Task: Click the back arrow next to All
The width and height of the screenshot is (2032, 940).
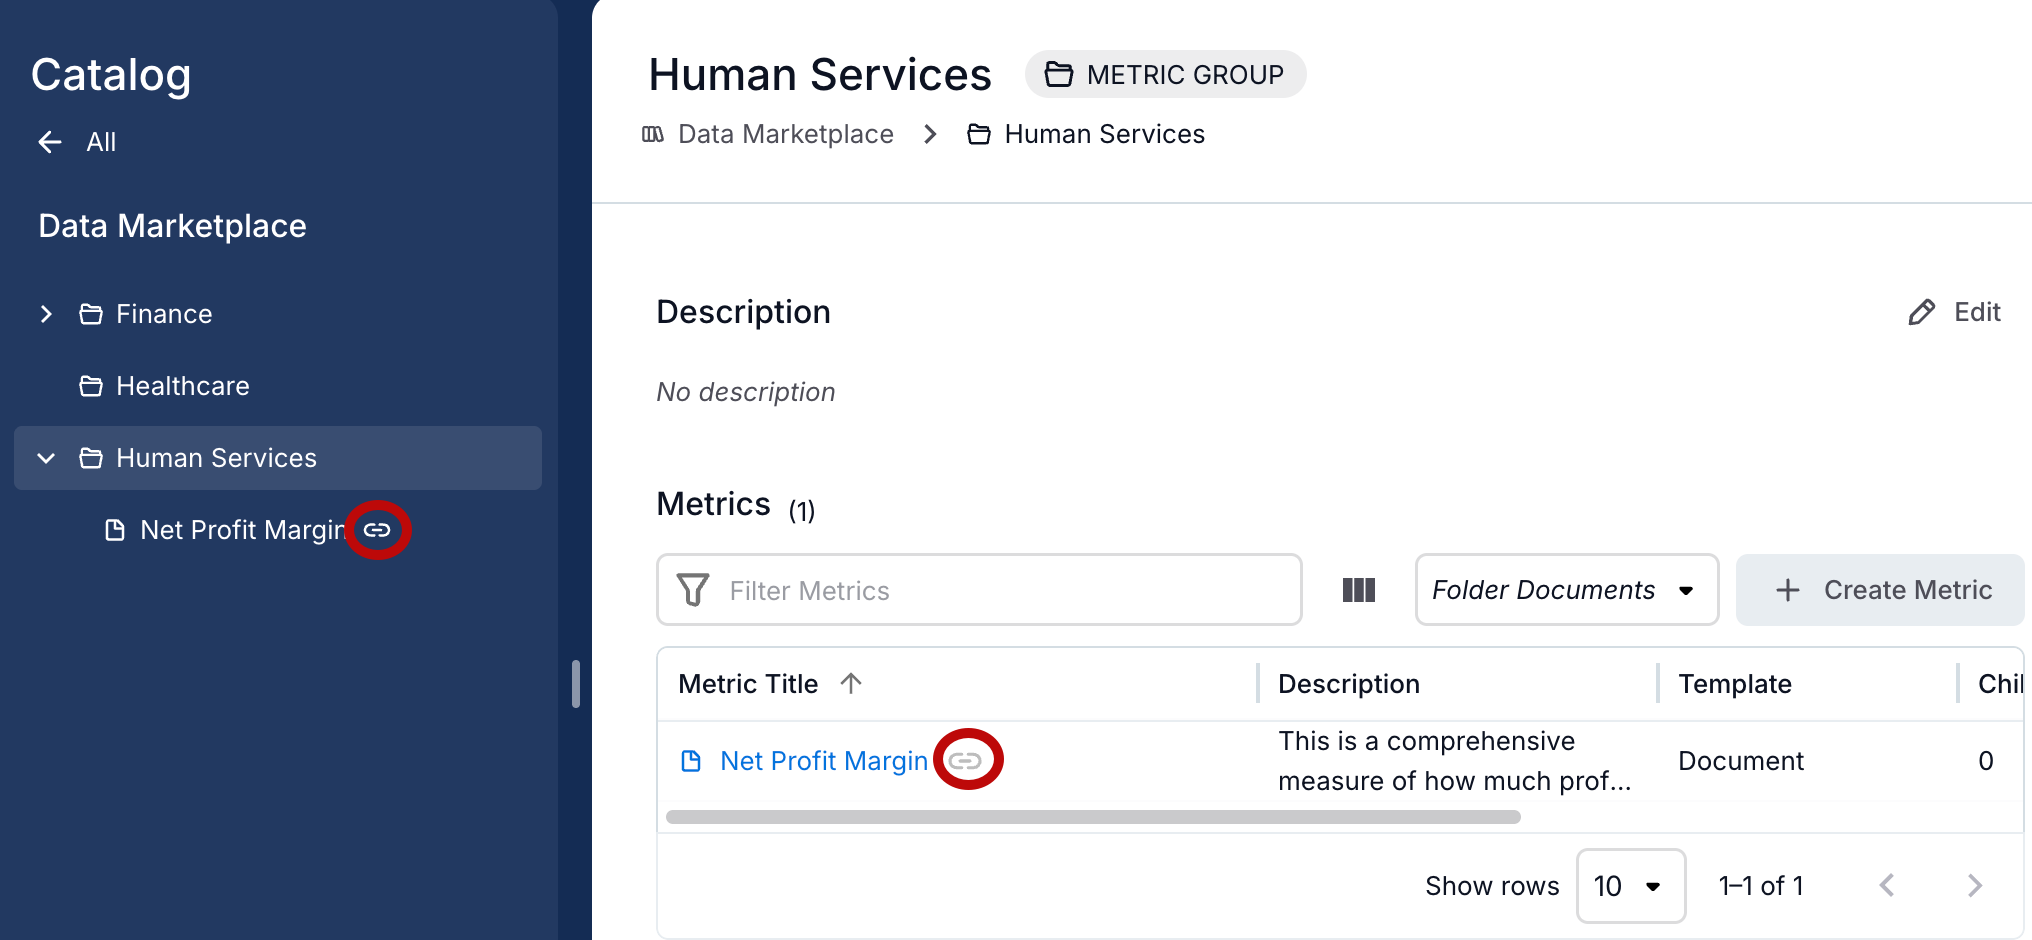Action: pos(50,142)
